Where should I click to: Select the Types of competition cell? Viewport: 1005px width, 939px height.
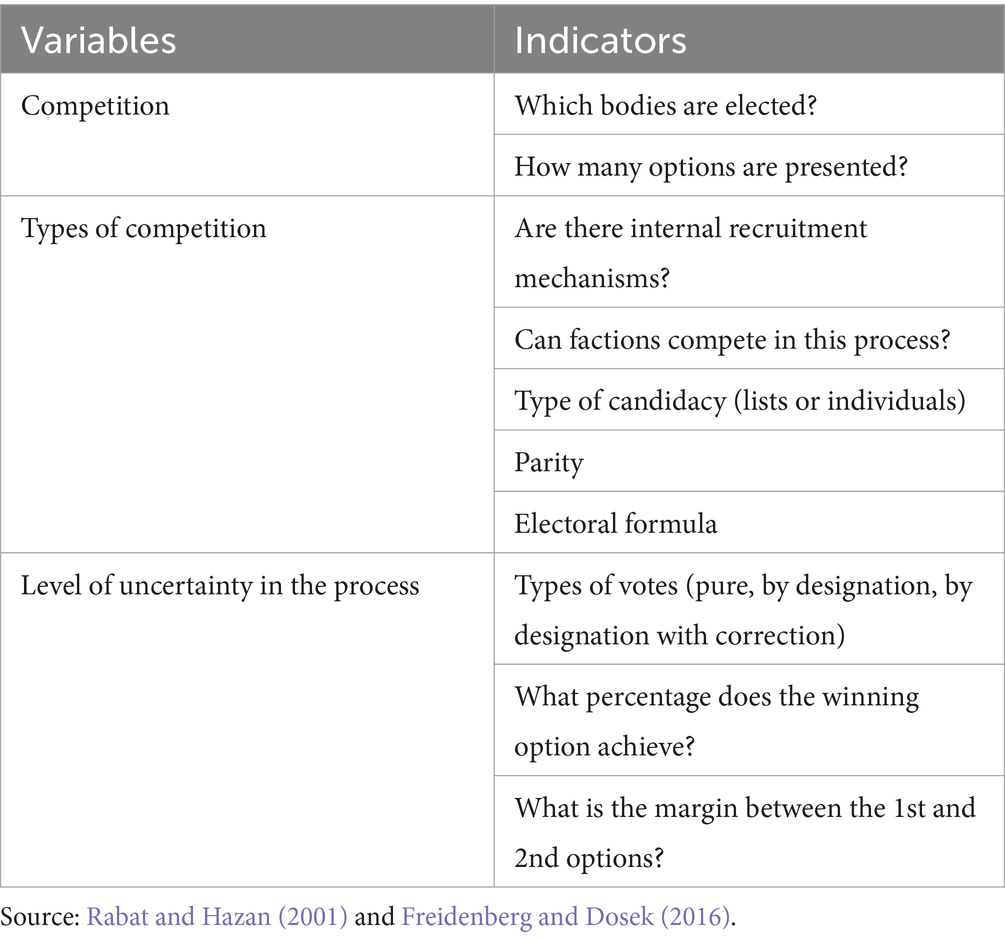247,374
